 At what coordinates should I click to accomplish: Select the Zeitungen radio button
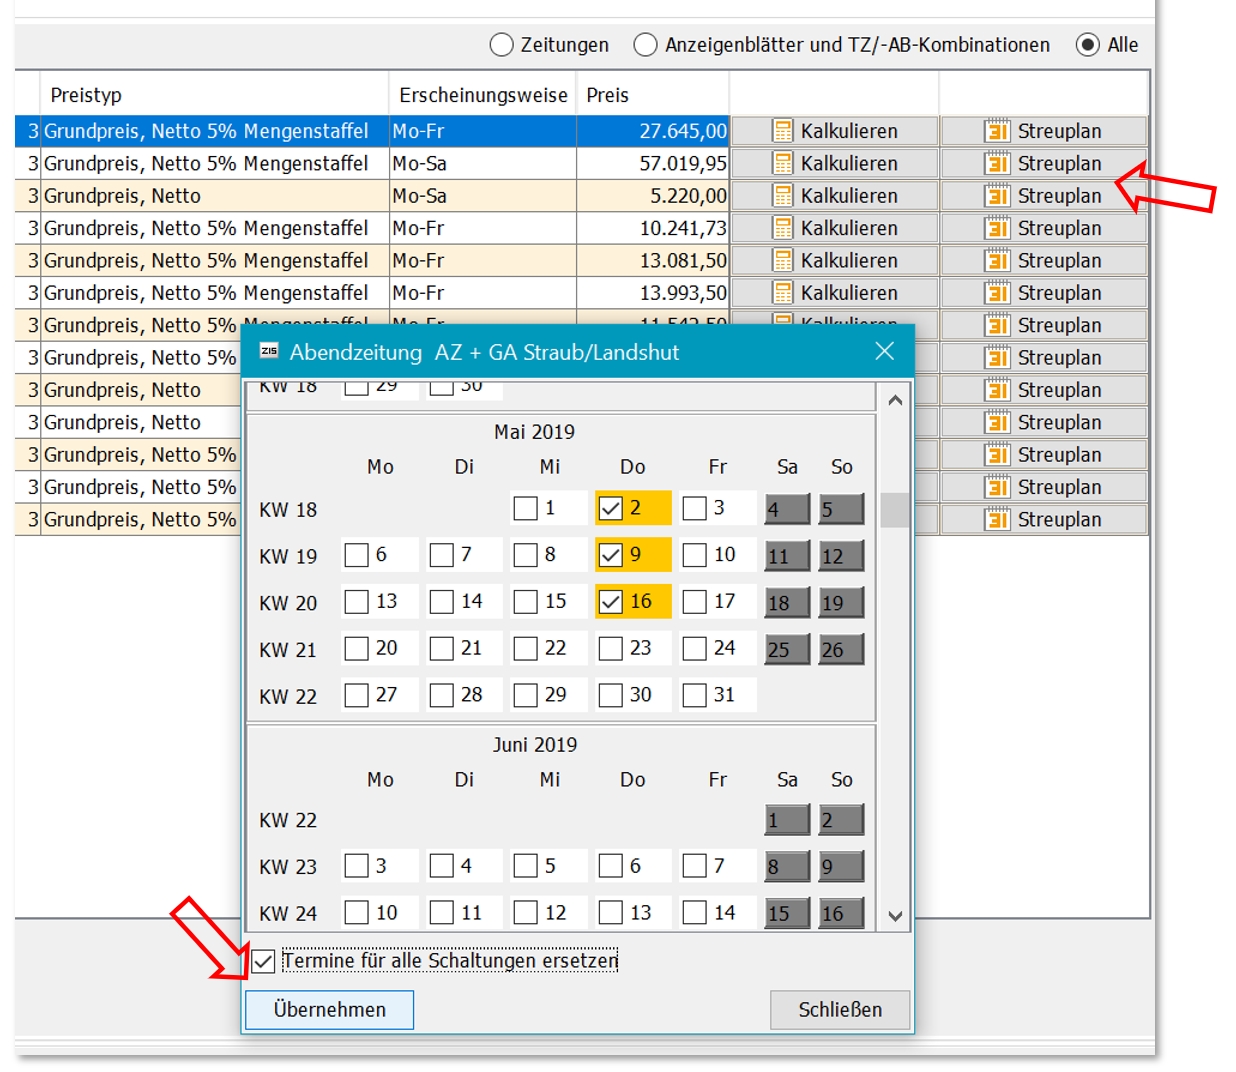point(501,45)
